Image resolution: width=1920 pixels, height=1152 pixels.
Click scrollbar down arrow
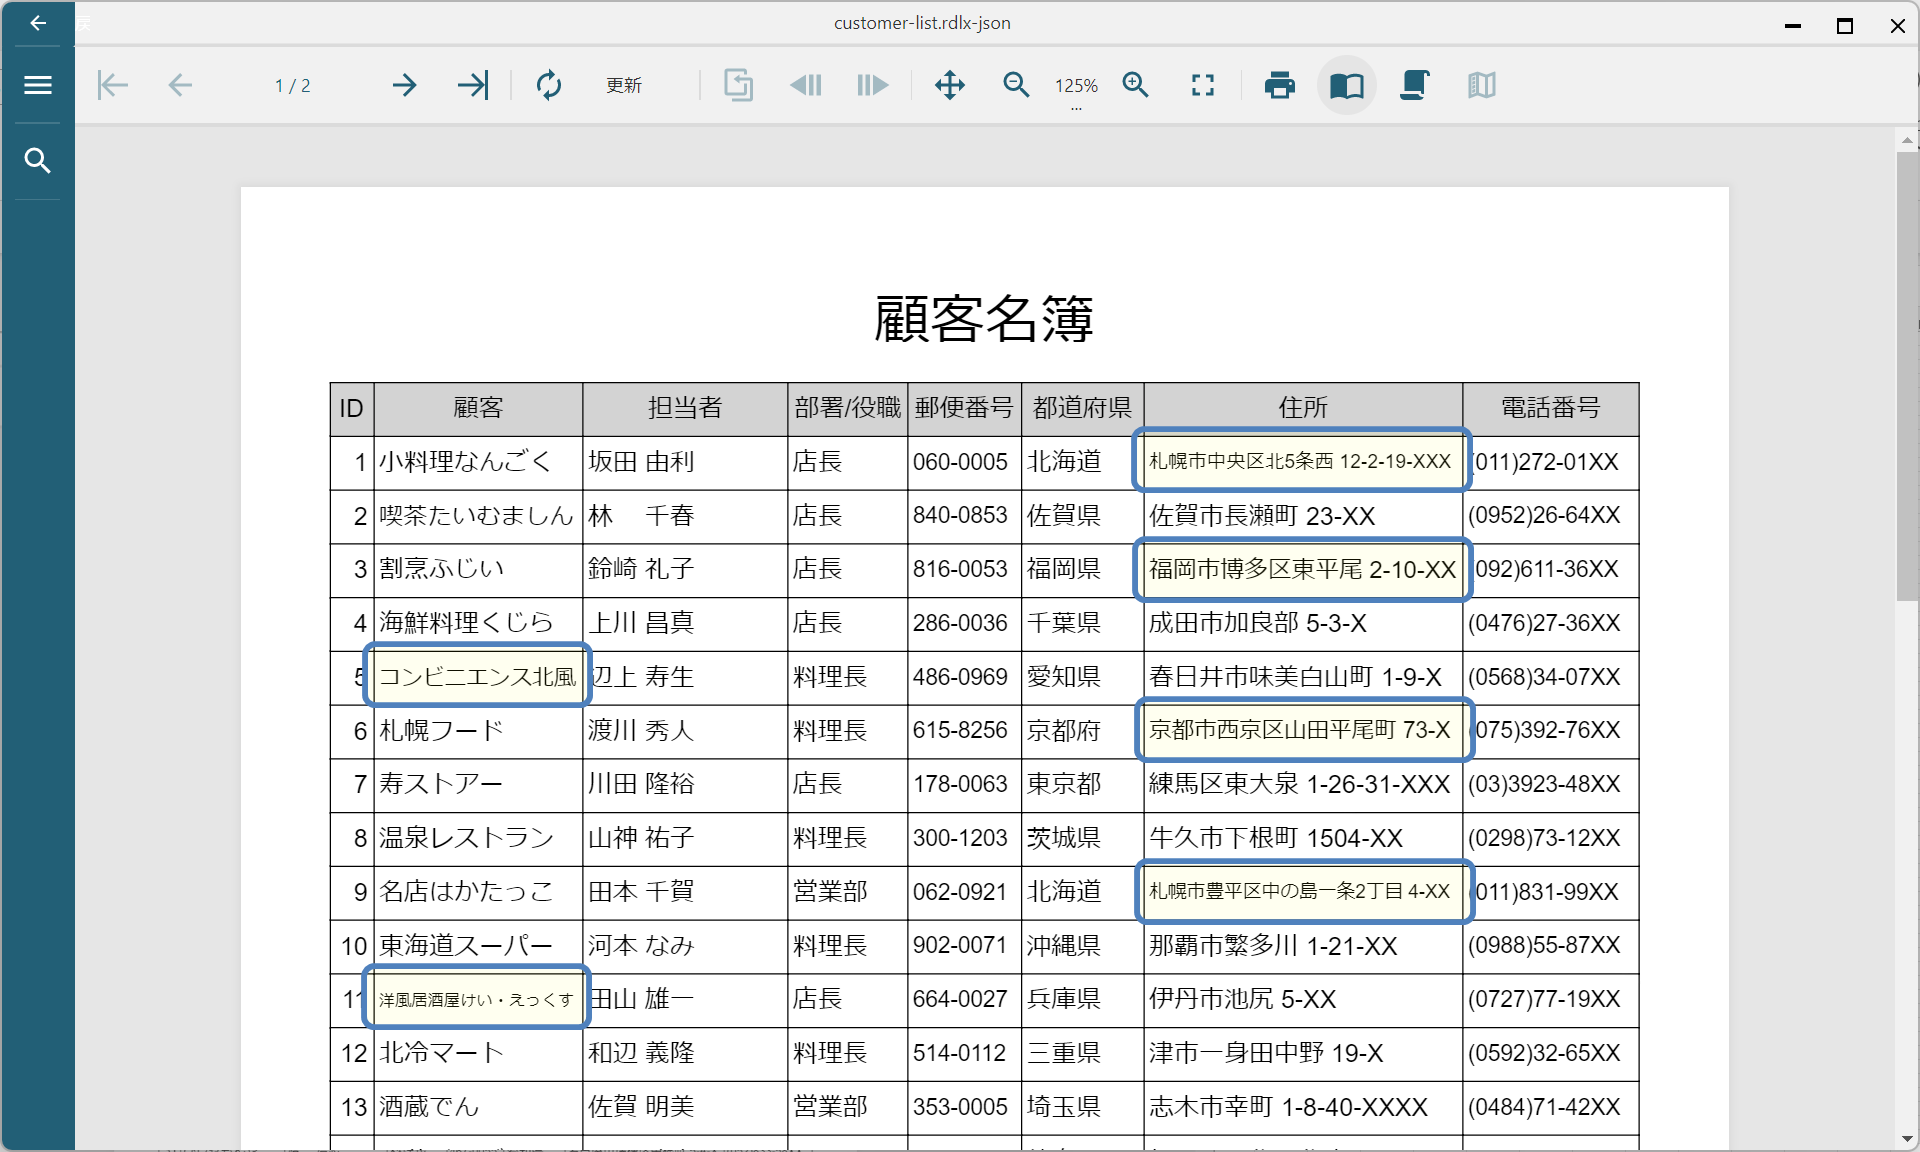(x=1907, y=1139)
